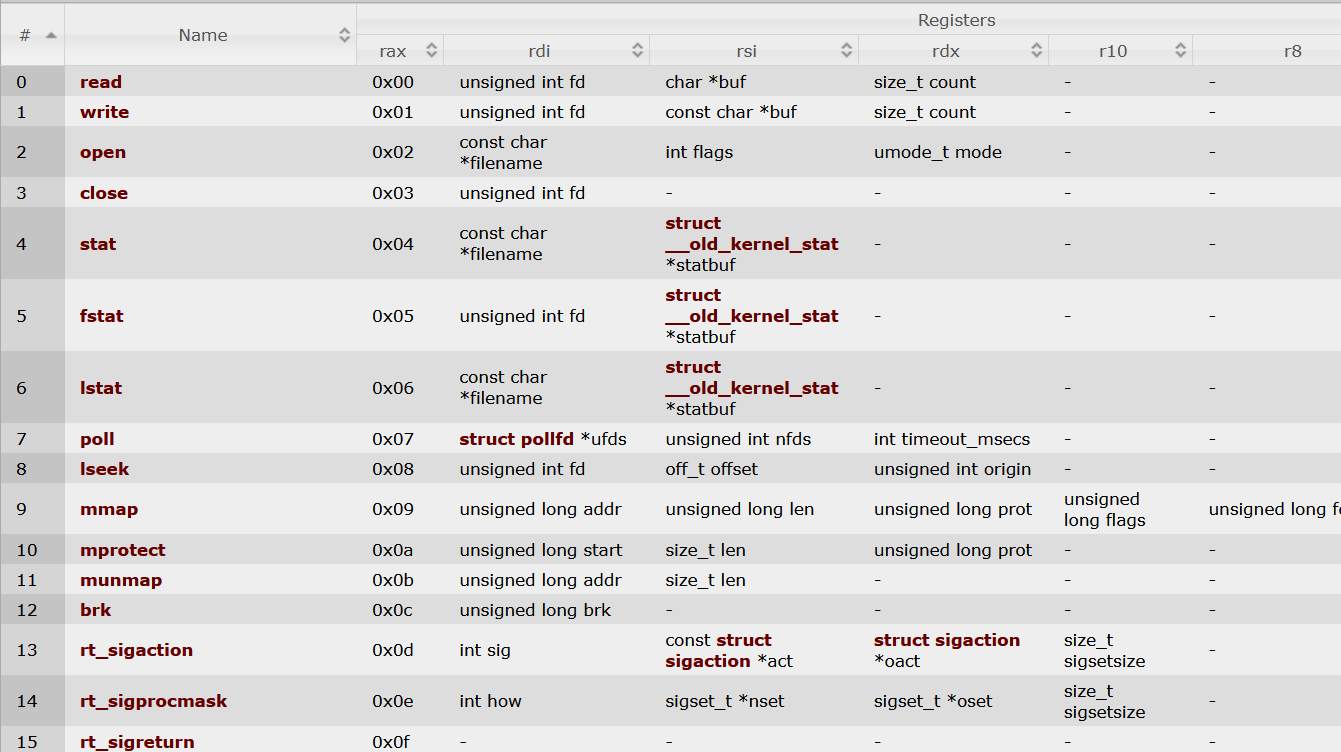Open the poll syscall link
The height and width of the screenshot is (752, 1341).
(97, 439)
